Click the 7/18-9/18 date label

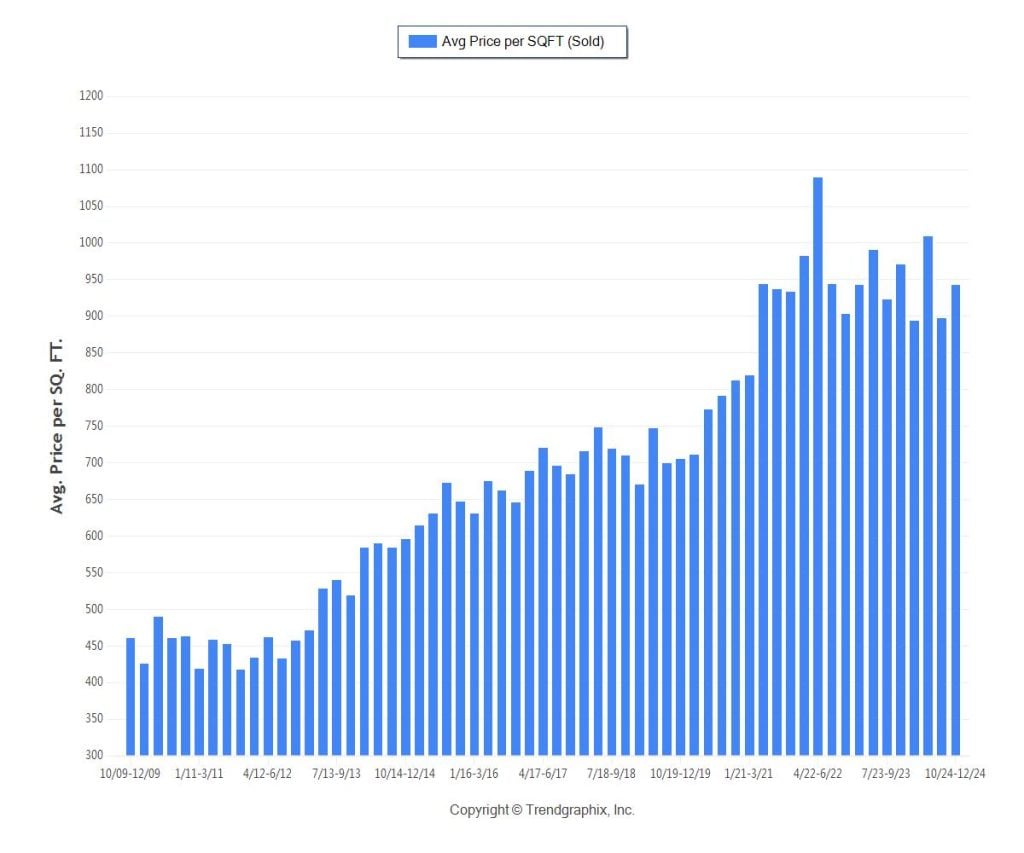click(611, 773)
